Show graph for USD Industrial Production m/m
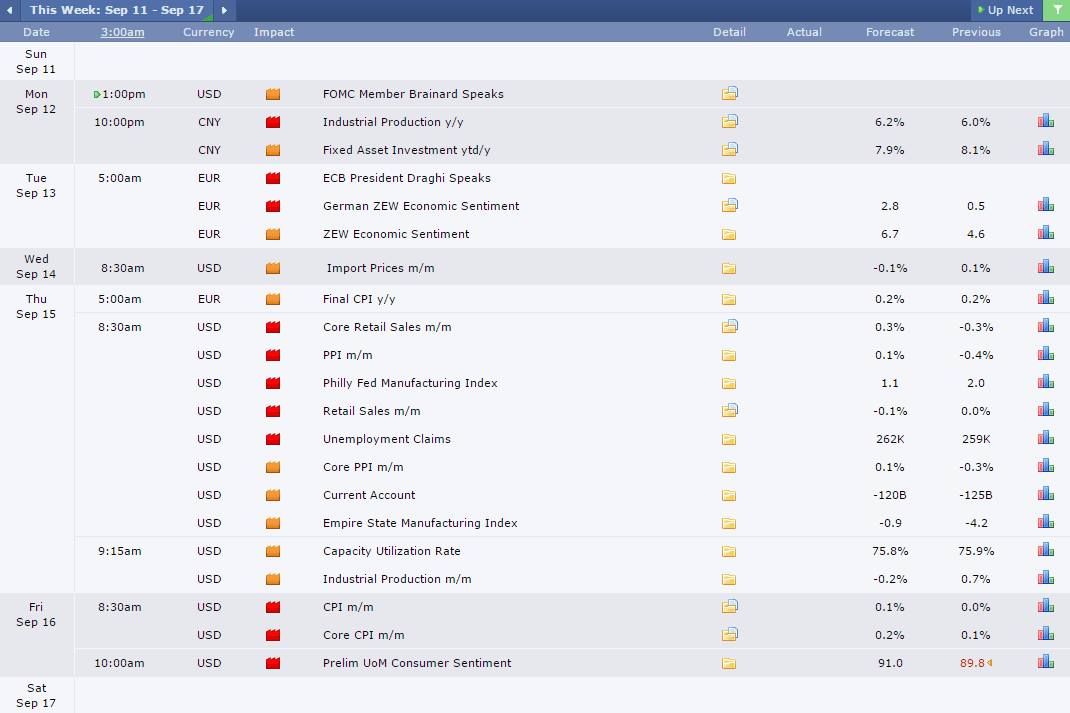Screen dimensions: 1070x713 coord(1045,577)
